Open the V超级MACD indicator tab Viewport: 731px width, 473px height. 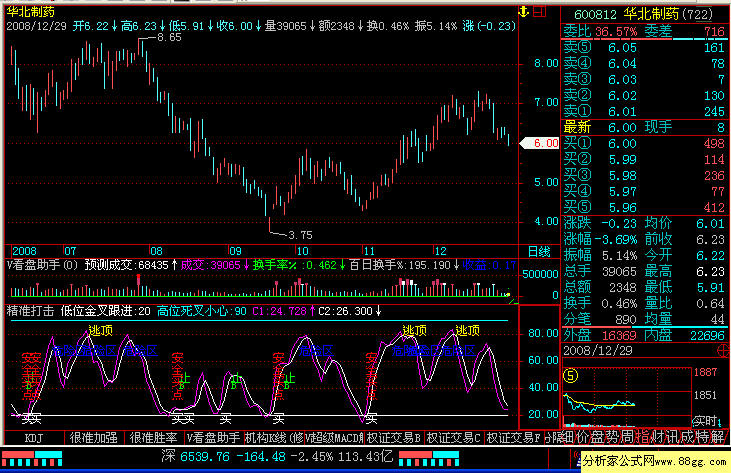point(334,438)
